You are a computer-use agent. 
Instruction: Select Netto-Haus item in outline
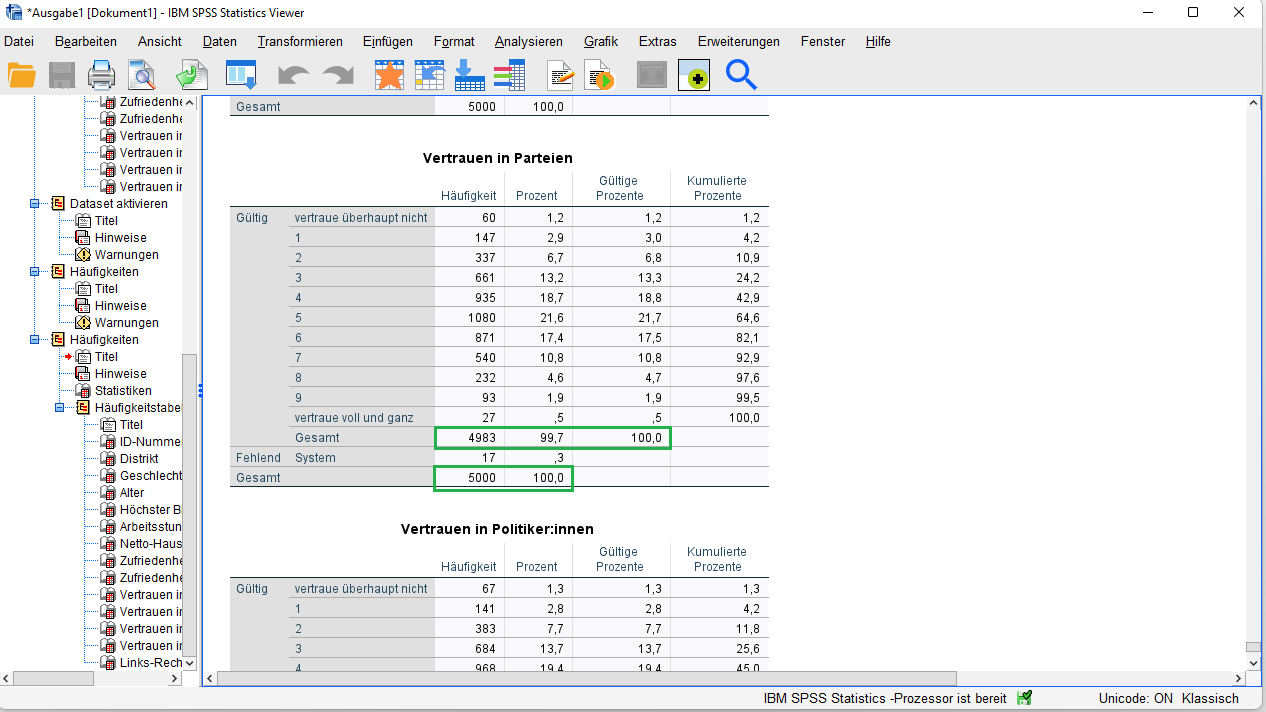[150, 543]
